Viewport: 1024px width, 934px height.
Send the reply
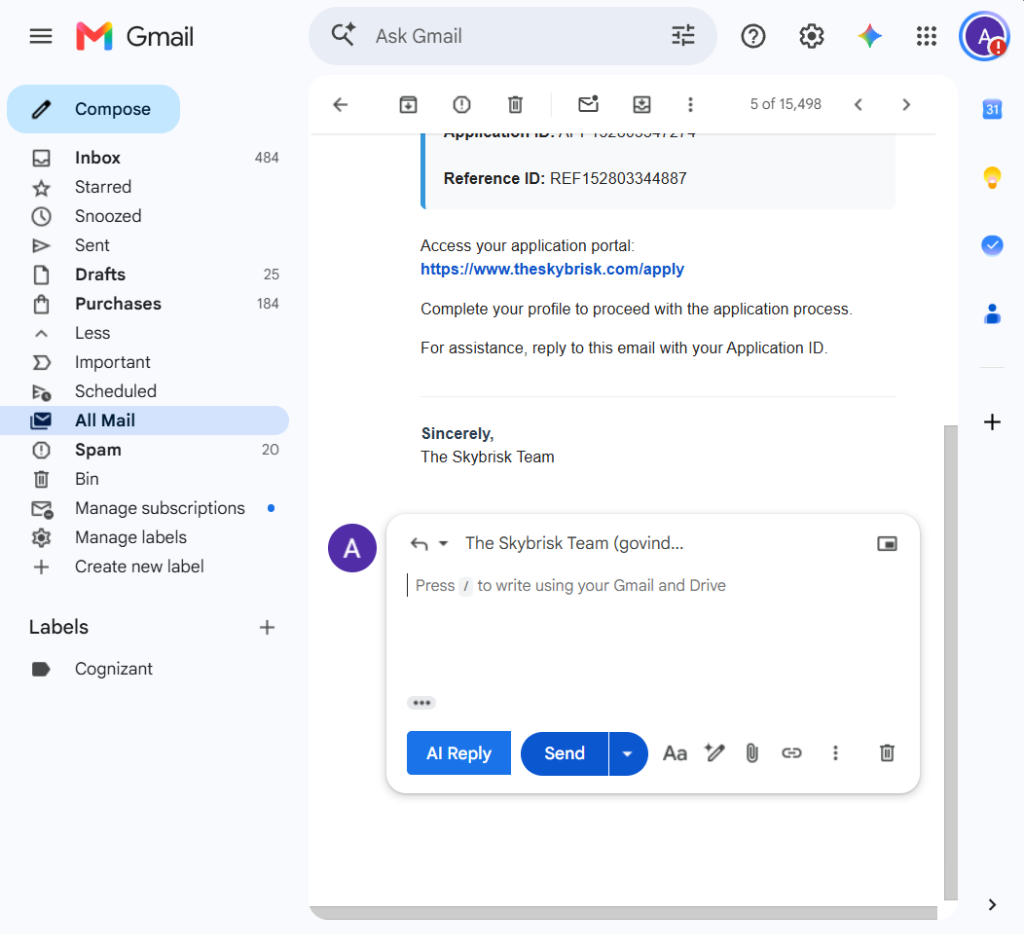(564, 754)
